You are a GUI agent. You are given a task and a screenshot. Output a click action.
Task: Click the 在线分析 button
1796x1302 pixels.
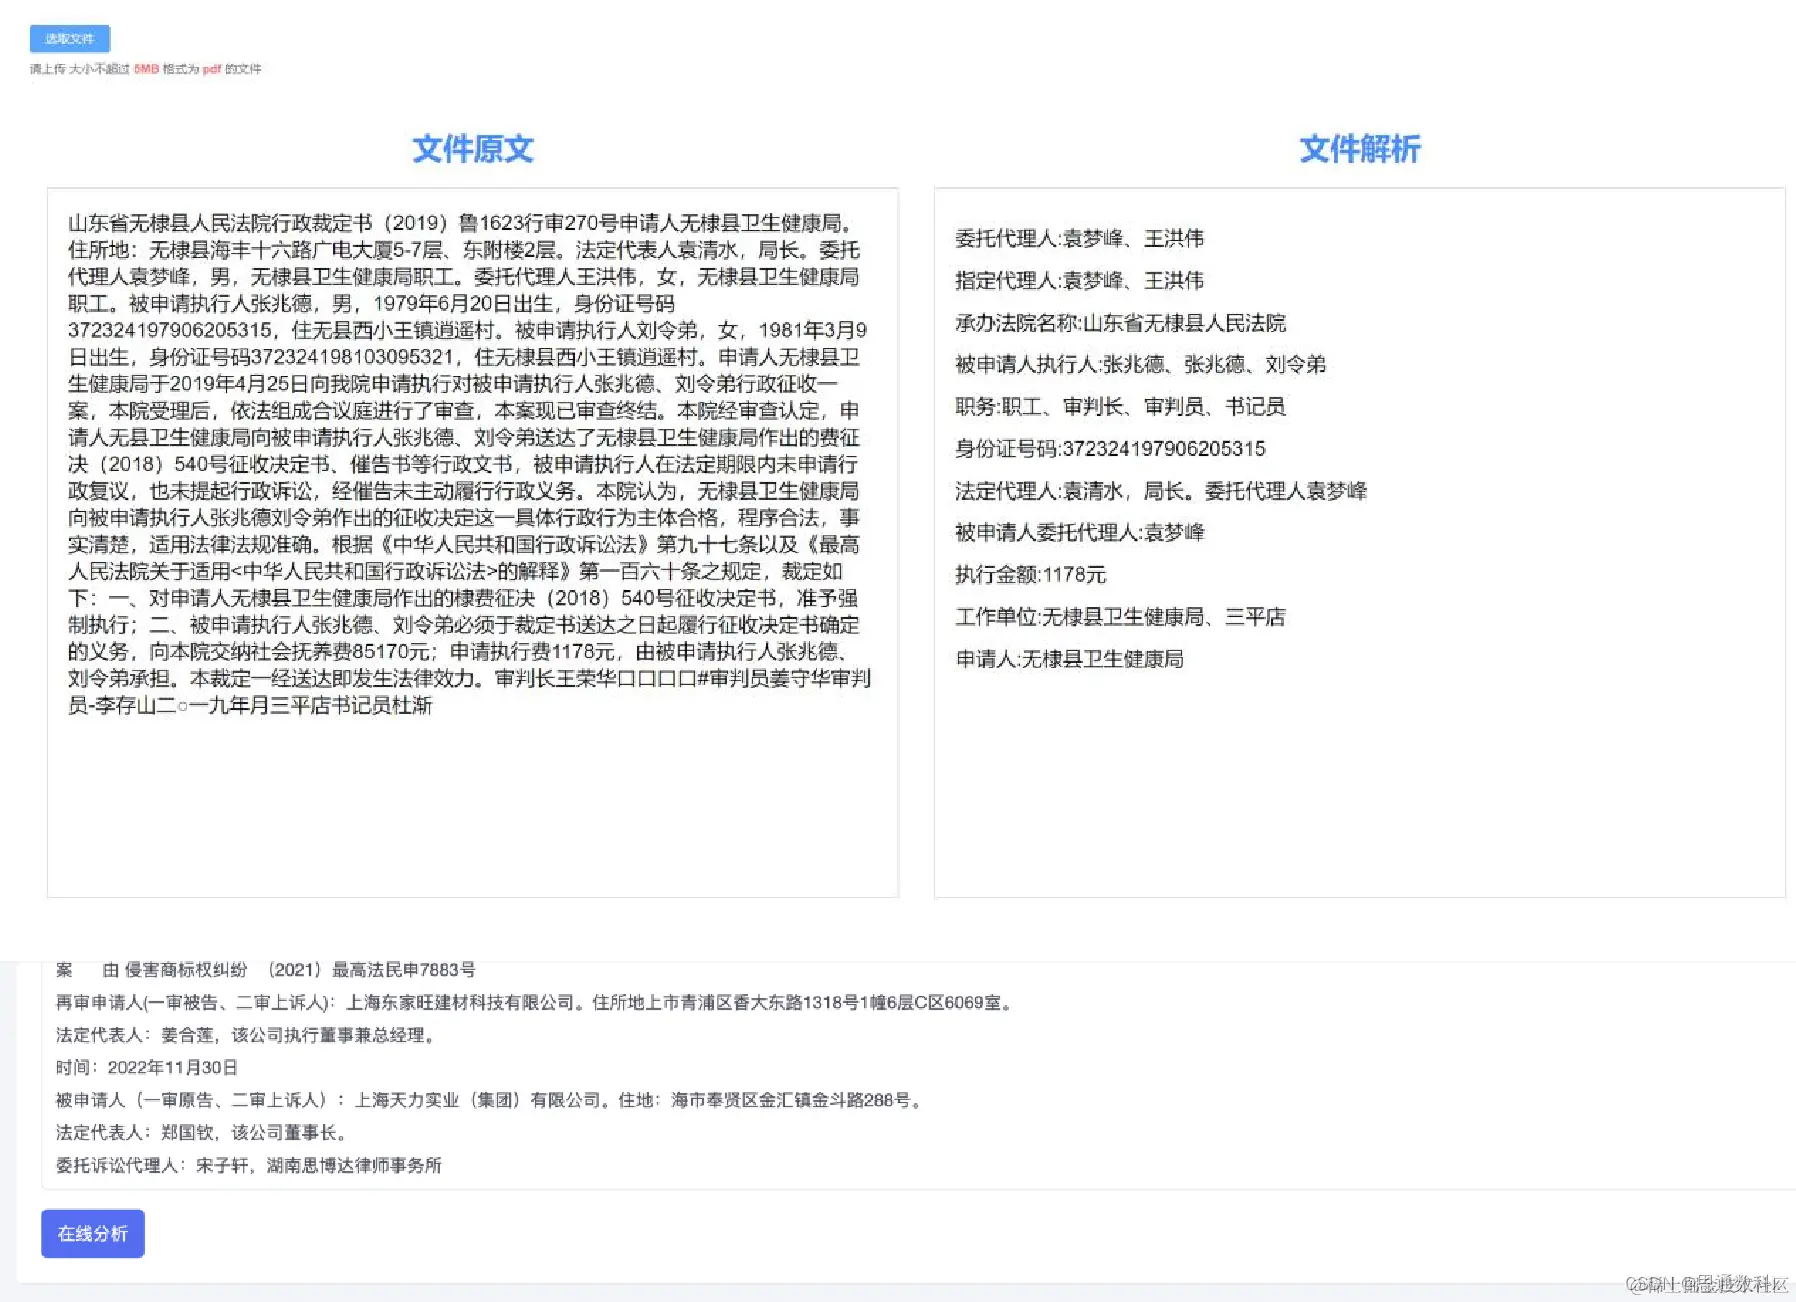tap(93, 1233)
